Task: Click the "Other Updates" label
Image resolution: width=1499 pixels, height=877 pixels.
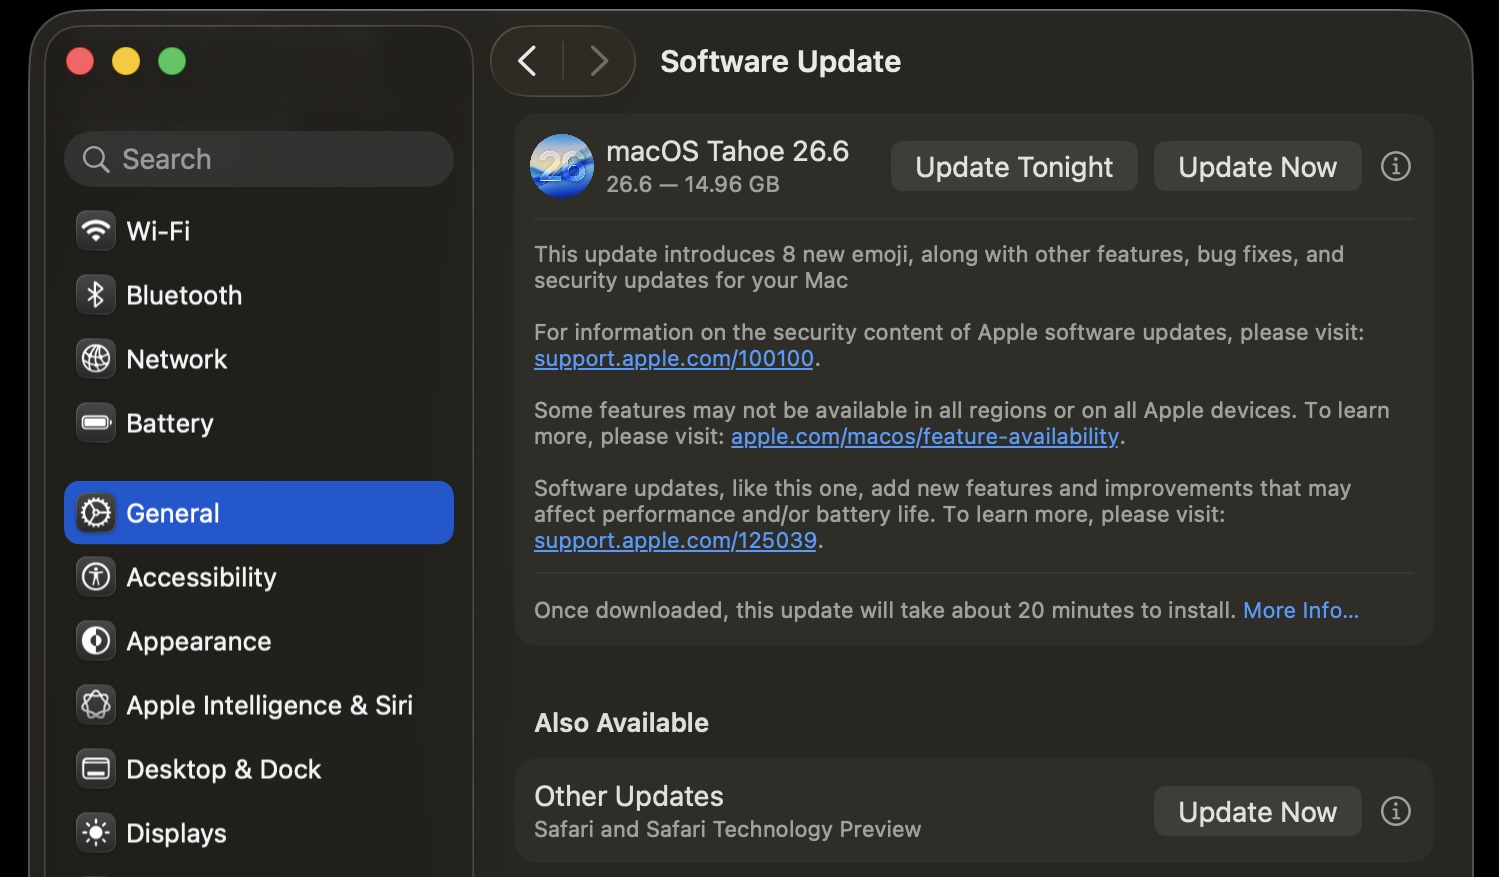Action: pos(629,796)
